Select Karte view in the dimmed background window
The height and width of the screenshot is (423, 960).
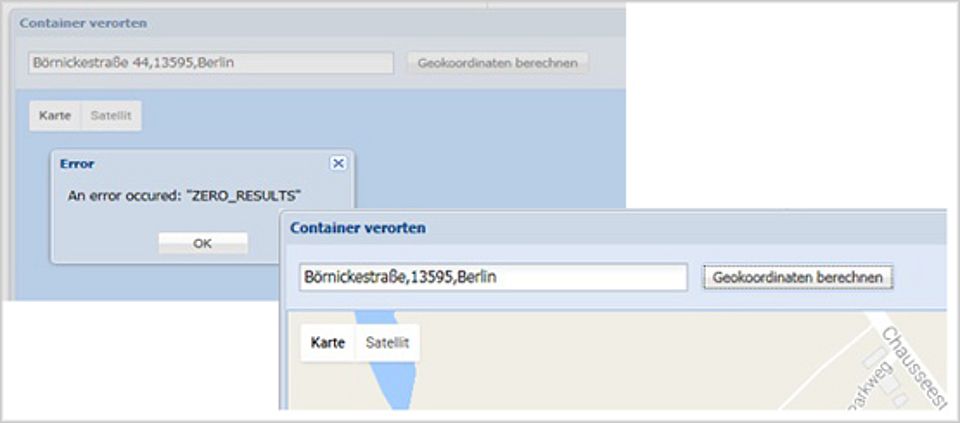tap(54, 116)
